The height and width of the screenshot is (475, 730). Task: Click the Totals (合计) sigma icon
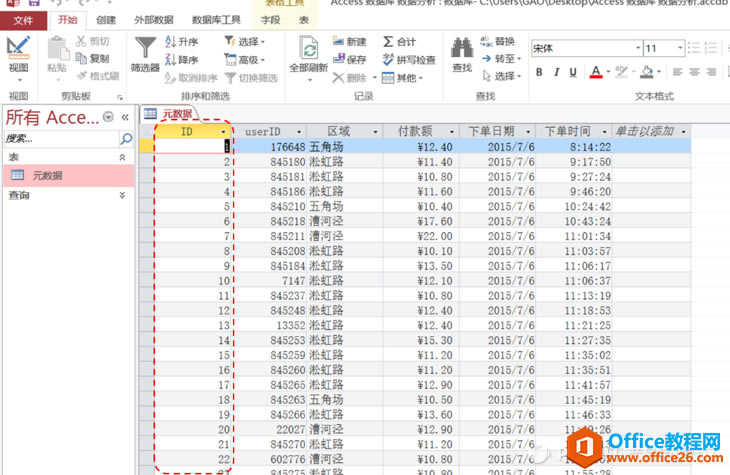tap(388, 41)
